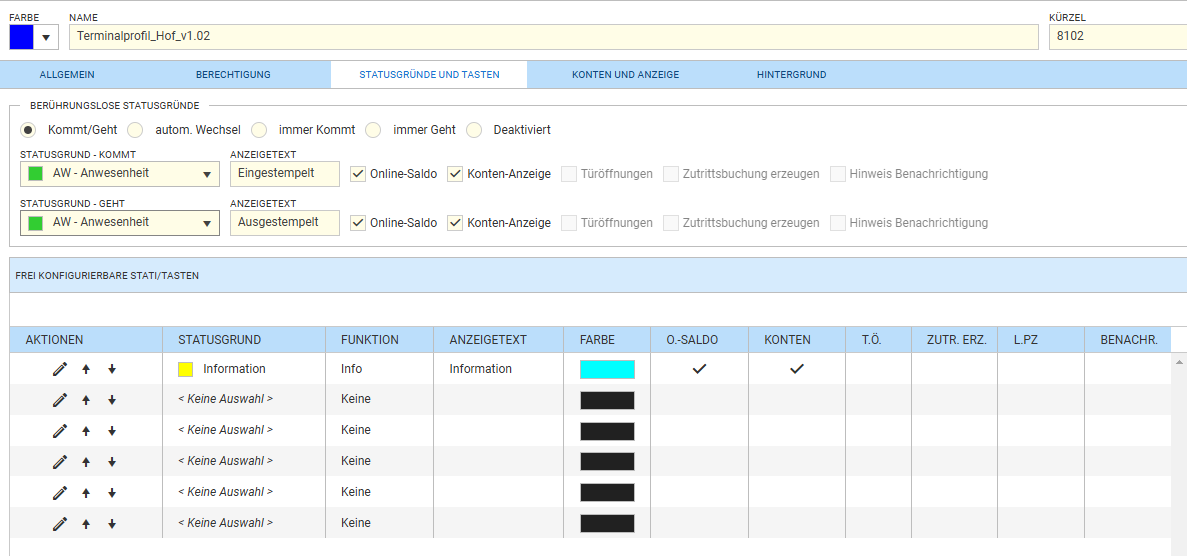Viewport: 1187px width, 556px height.
Task: Click the cyan color swatch in the Information row
Action: (x=607, y=369)
